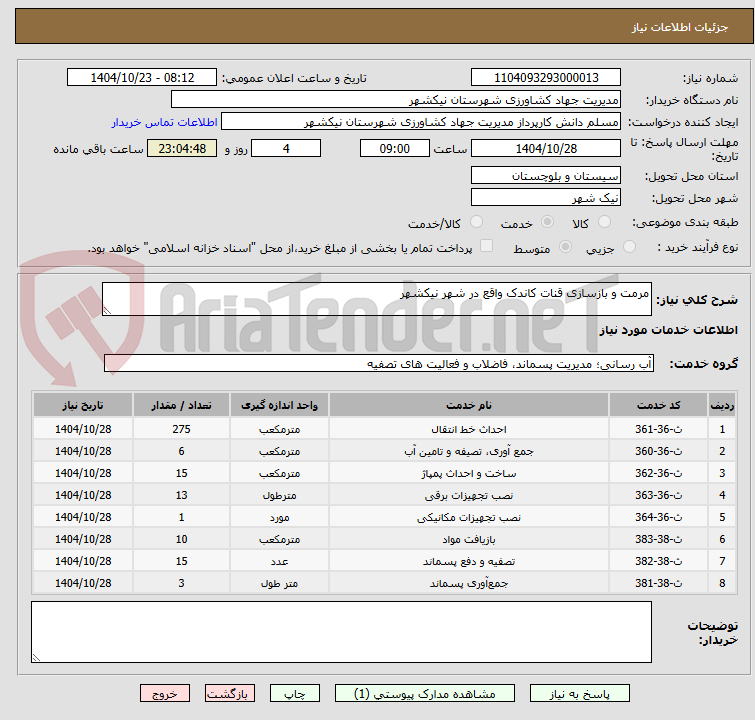Image resolution: width=755 pixels, height=720 pixels.
Task: Click the خروج exit button
Action: [165, 694]
